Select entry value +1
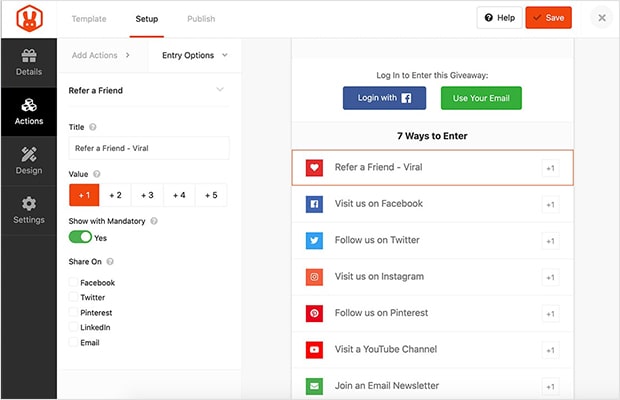The width and height of the screenshot is (620, 400). tap(84, 195)
